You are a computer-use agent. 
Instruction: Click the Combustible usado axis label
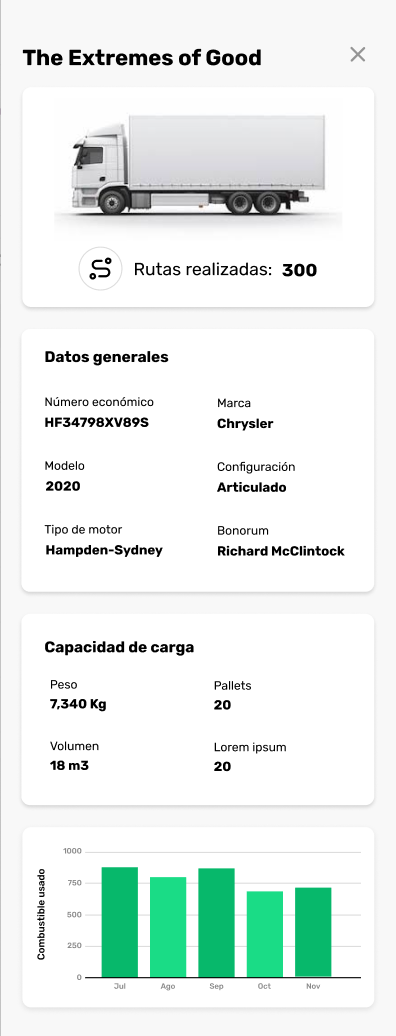pos(41,914)
